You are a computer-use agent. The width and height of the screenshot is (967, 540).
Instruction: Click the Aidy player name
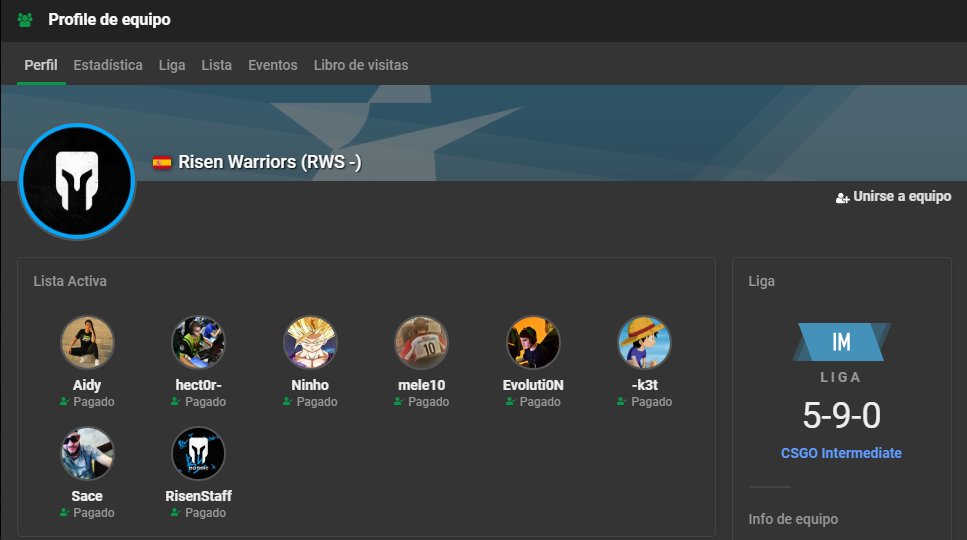[x=87, y=385]
